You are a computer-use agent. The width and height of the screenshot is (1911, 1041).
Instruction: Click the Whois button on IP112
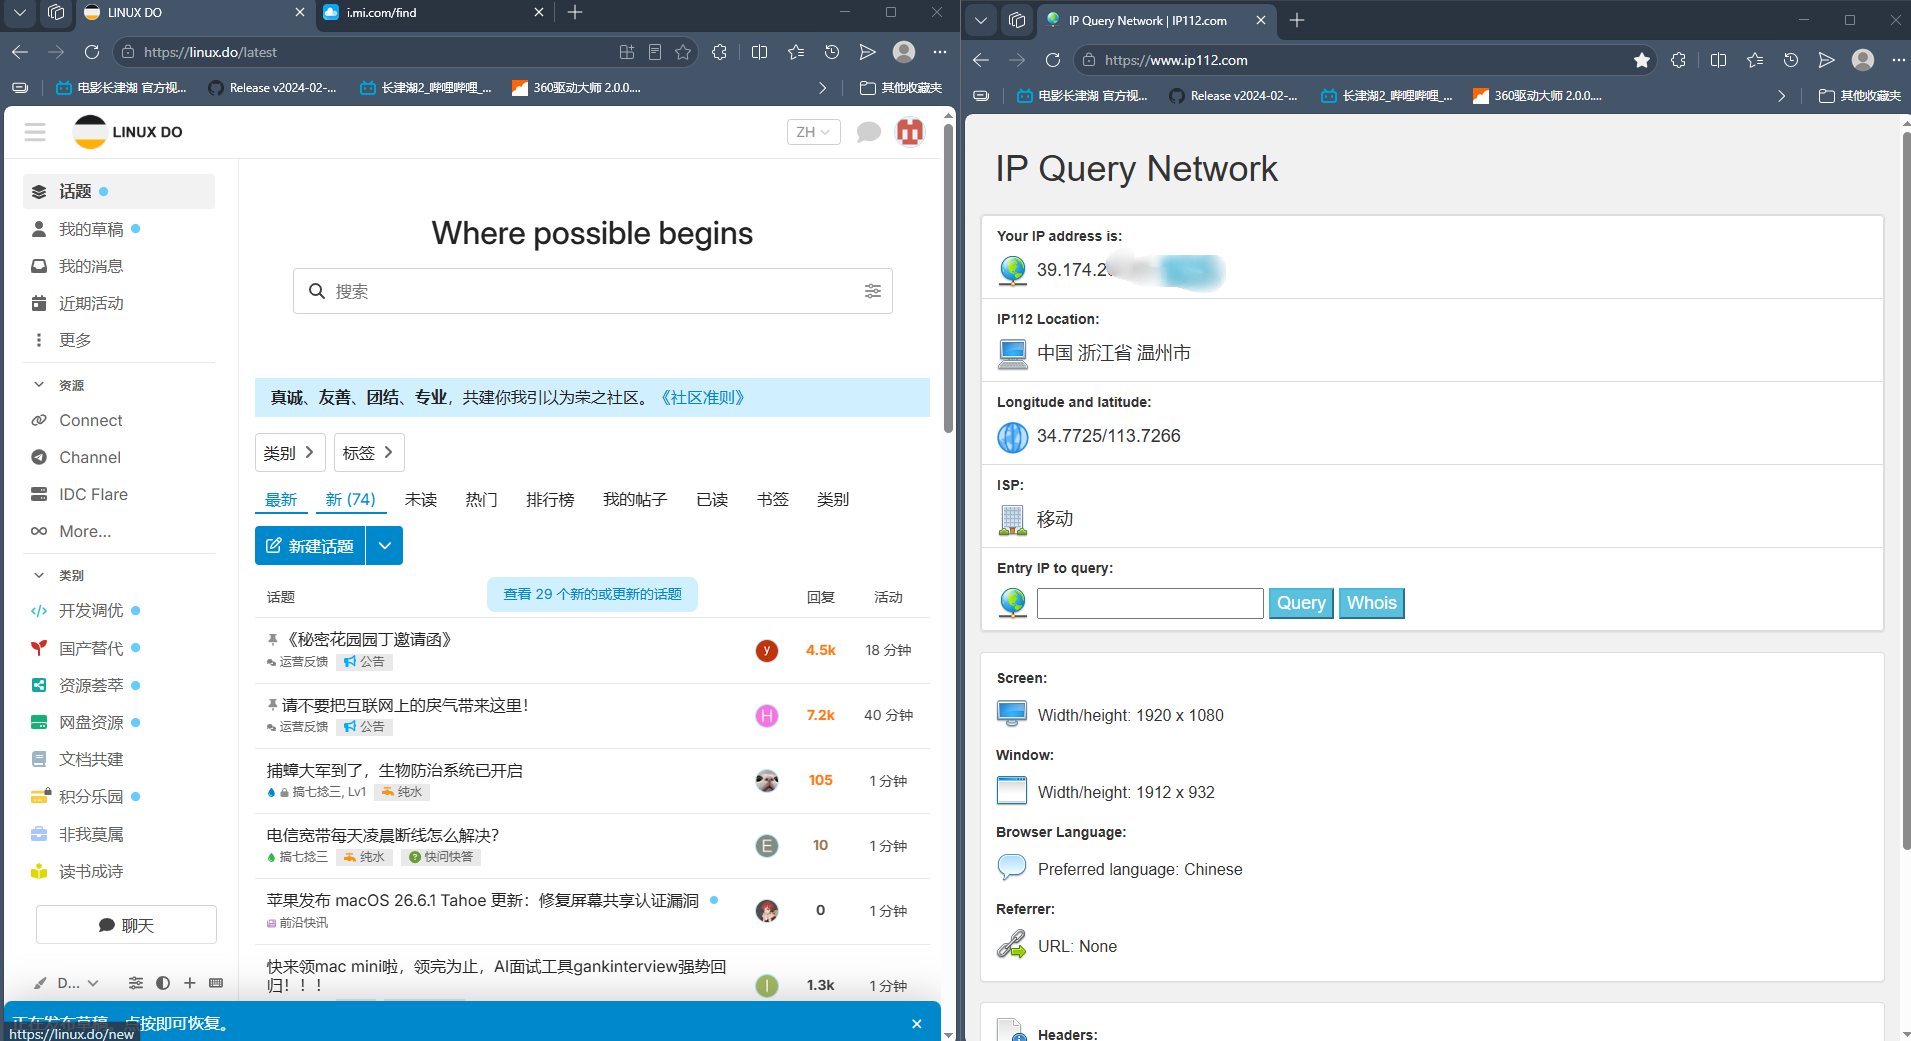click(x=1372, y=603)
